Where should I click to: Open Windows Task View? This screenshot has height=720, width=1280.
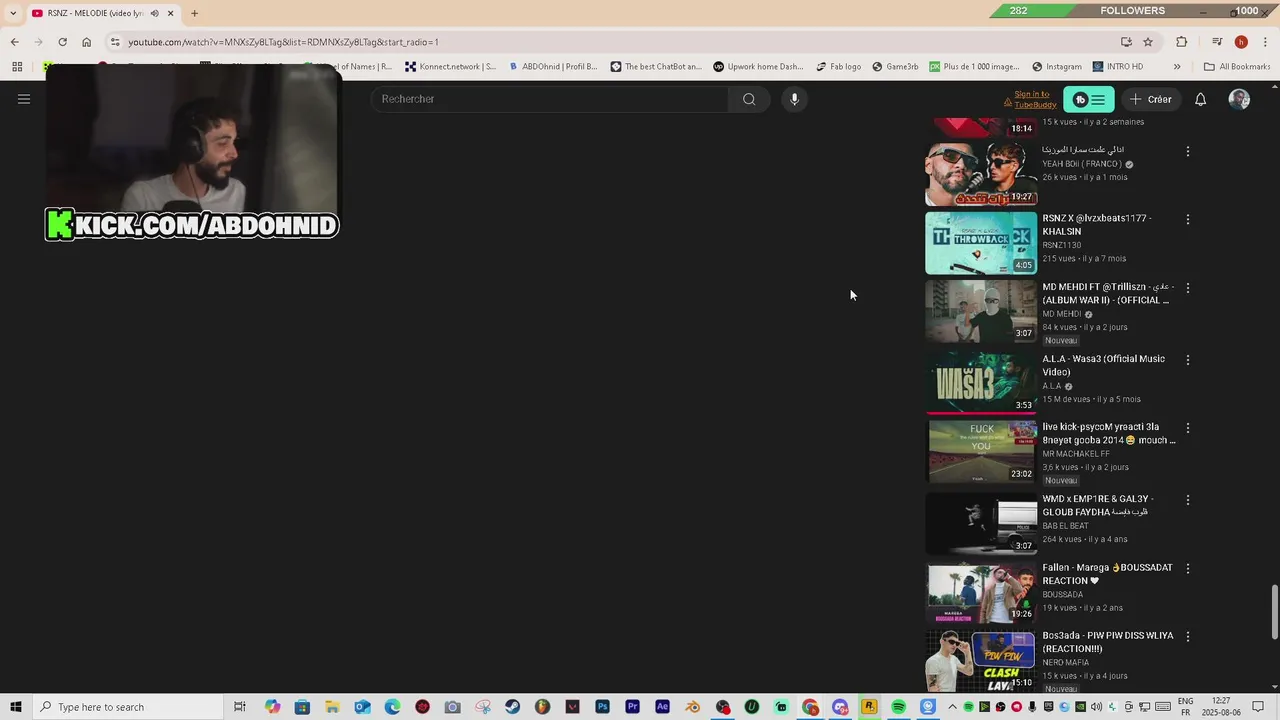pyautogui.click(x=240, y=707)
